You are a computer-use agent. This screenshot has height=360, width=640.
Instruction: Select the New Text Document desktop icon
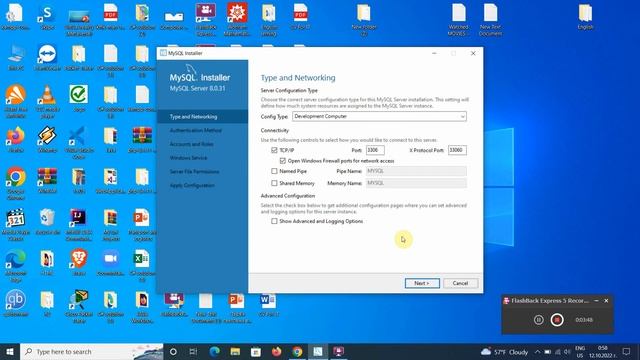(490, 20)
